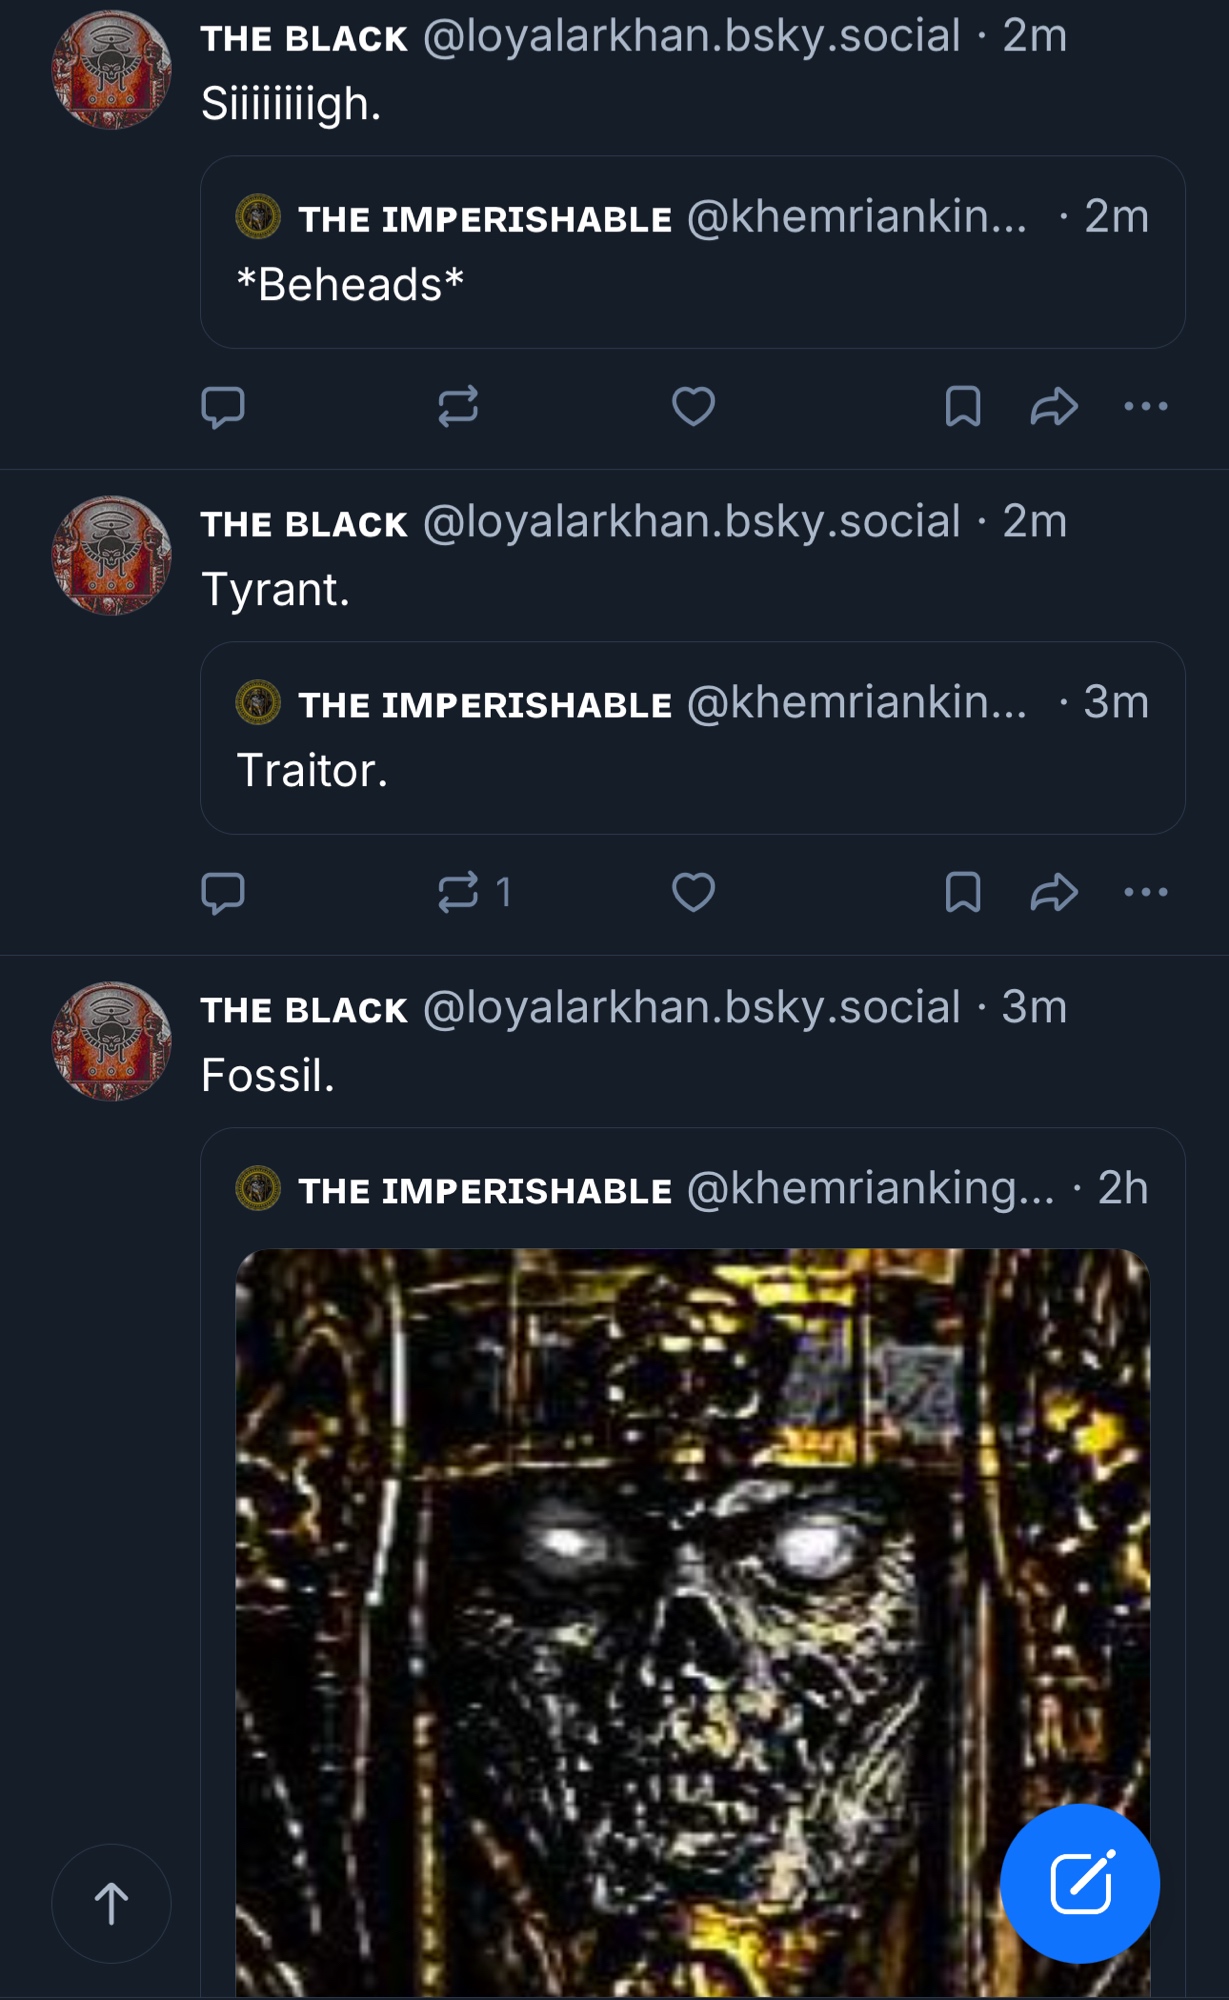The image size is (1229, 2000).
Task: Repost the "Tyrant." post with 1 repost
Action: pos(458,893)
